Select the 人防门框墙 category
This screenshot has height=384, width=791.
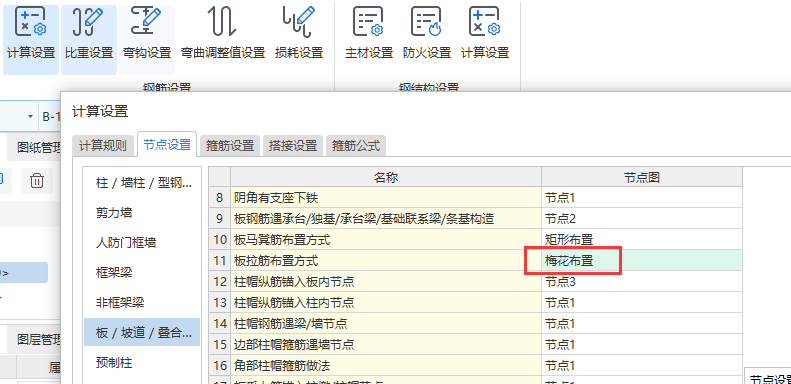(x=142, y=243)
